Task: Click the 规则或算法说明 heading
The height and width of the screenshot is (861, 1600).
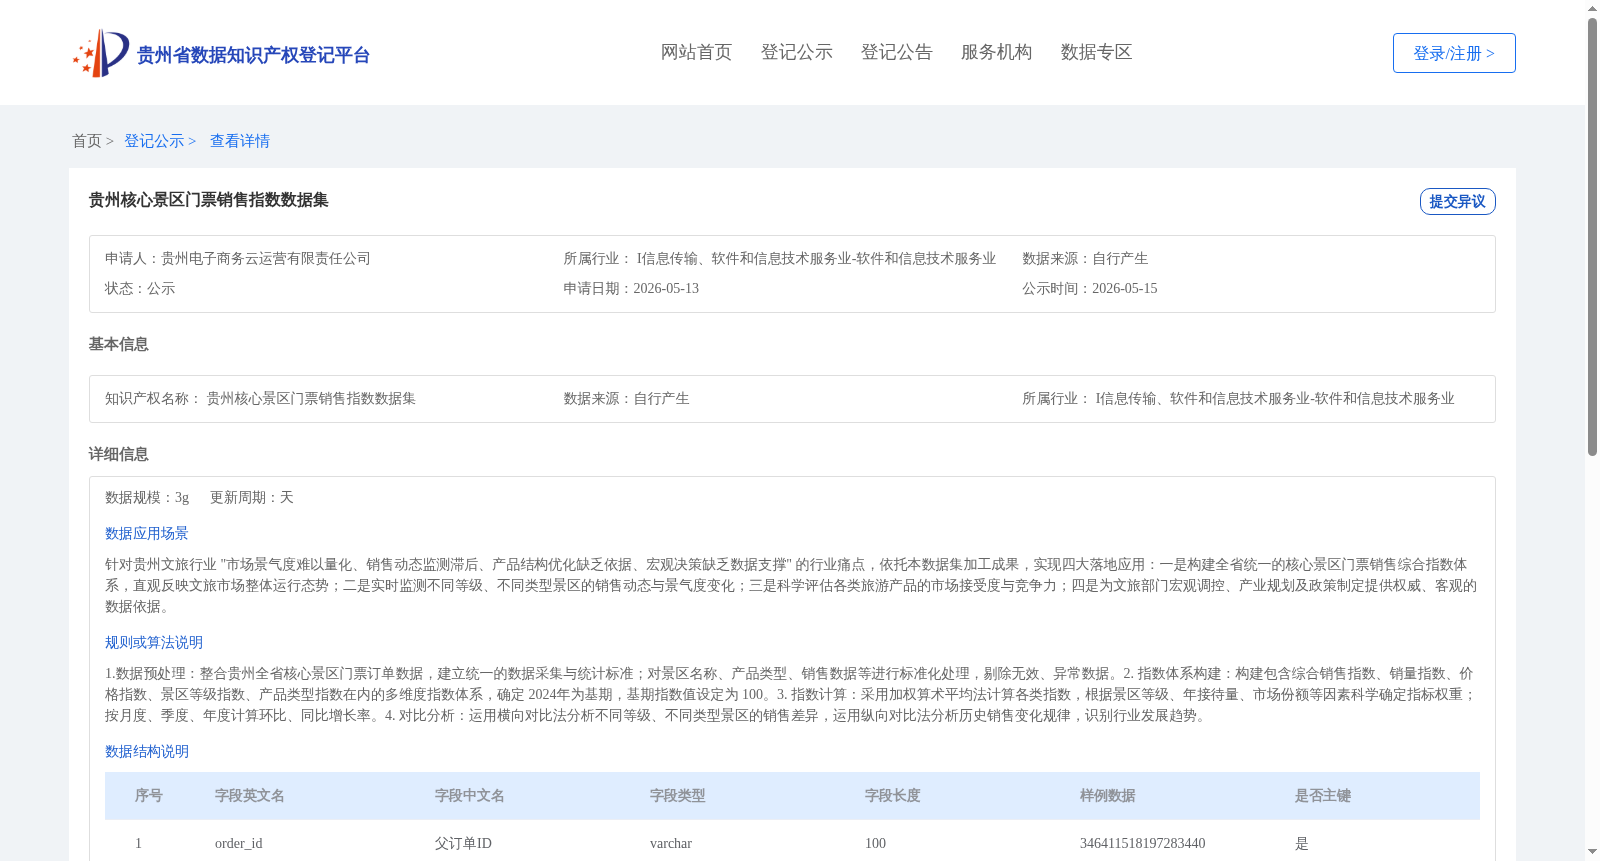Action: point(154,642)
